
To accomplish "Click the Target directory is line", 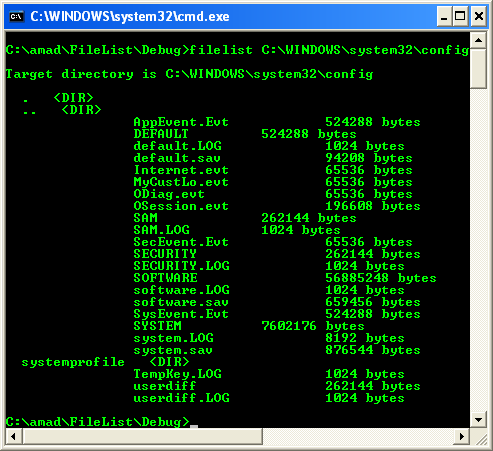I will click(x=189, y=74).
